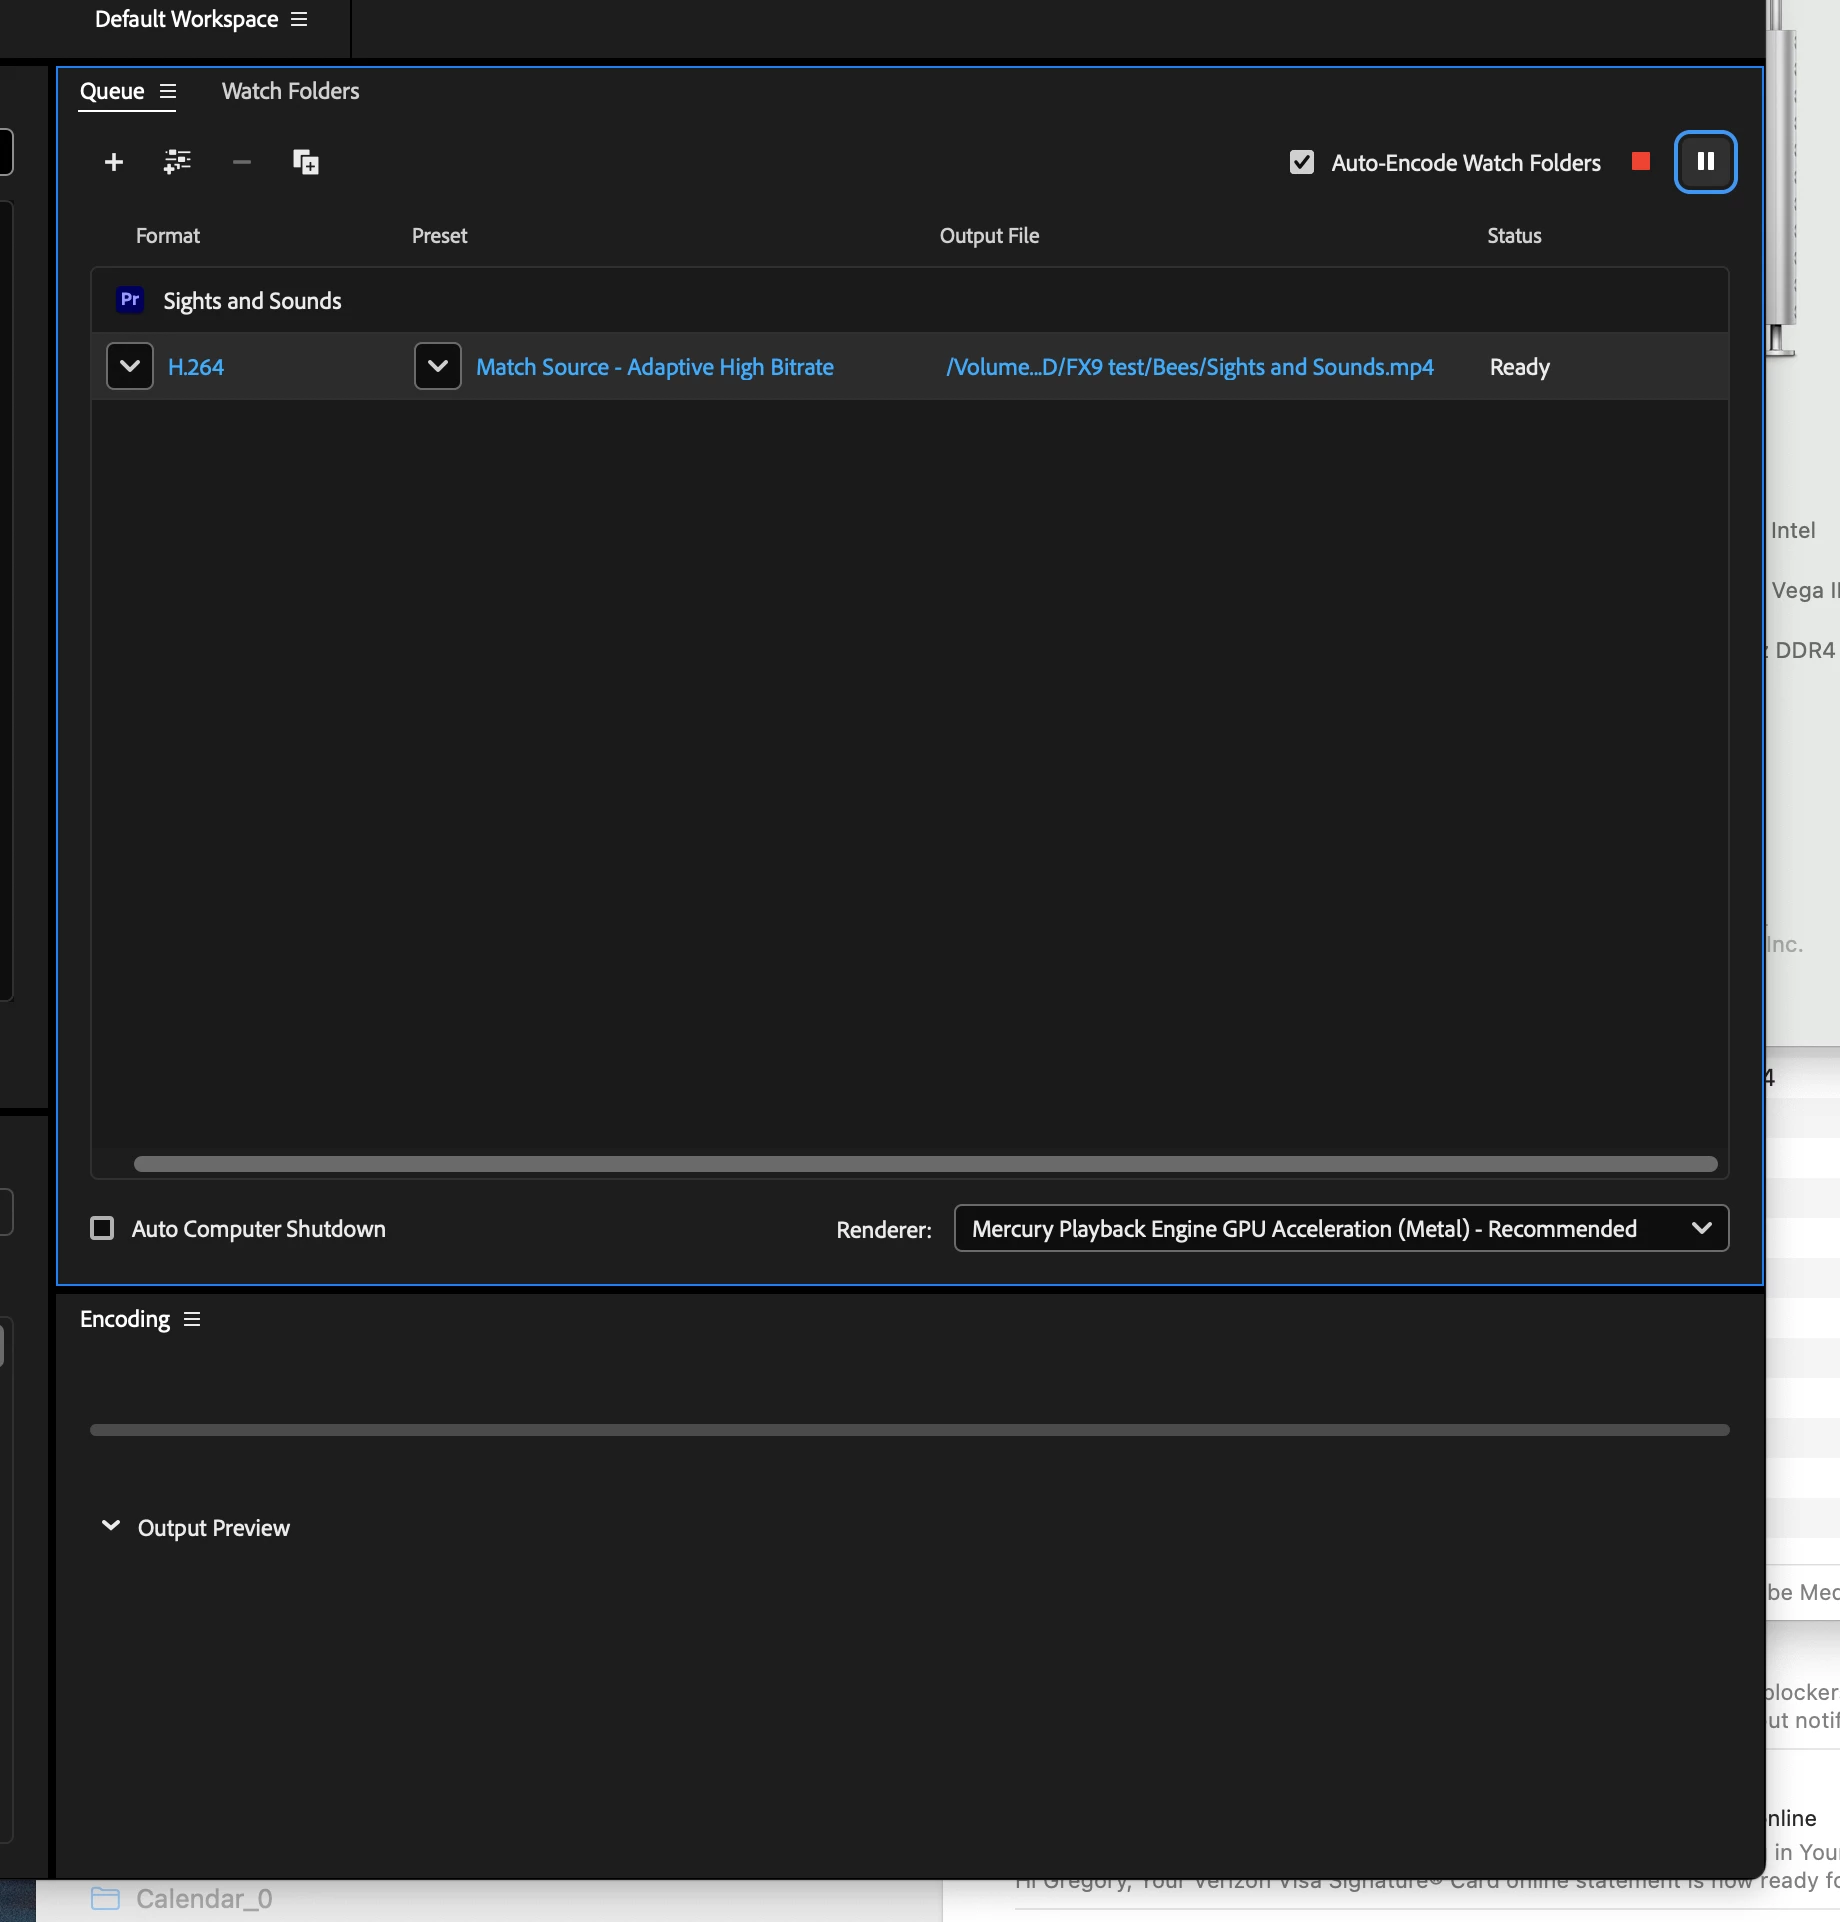Click the Preset column header

pos(440,236)
